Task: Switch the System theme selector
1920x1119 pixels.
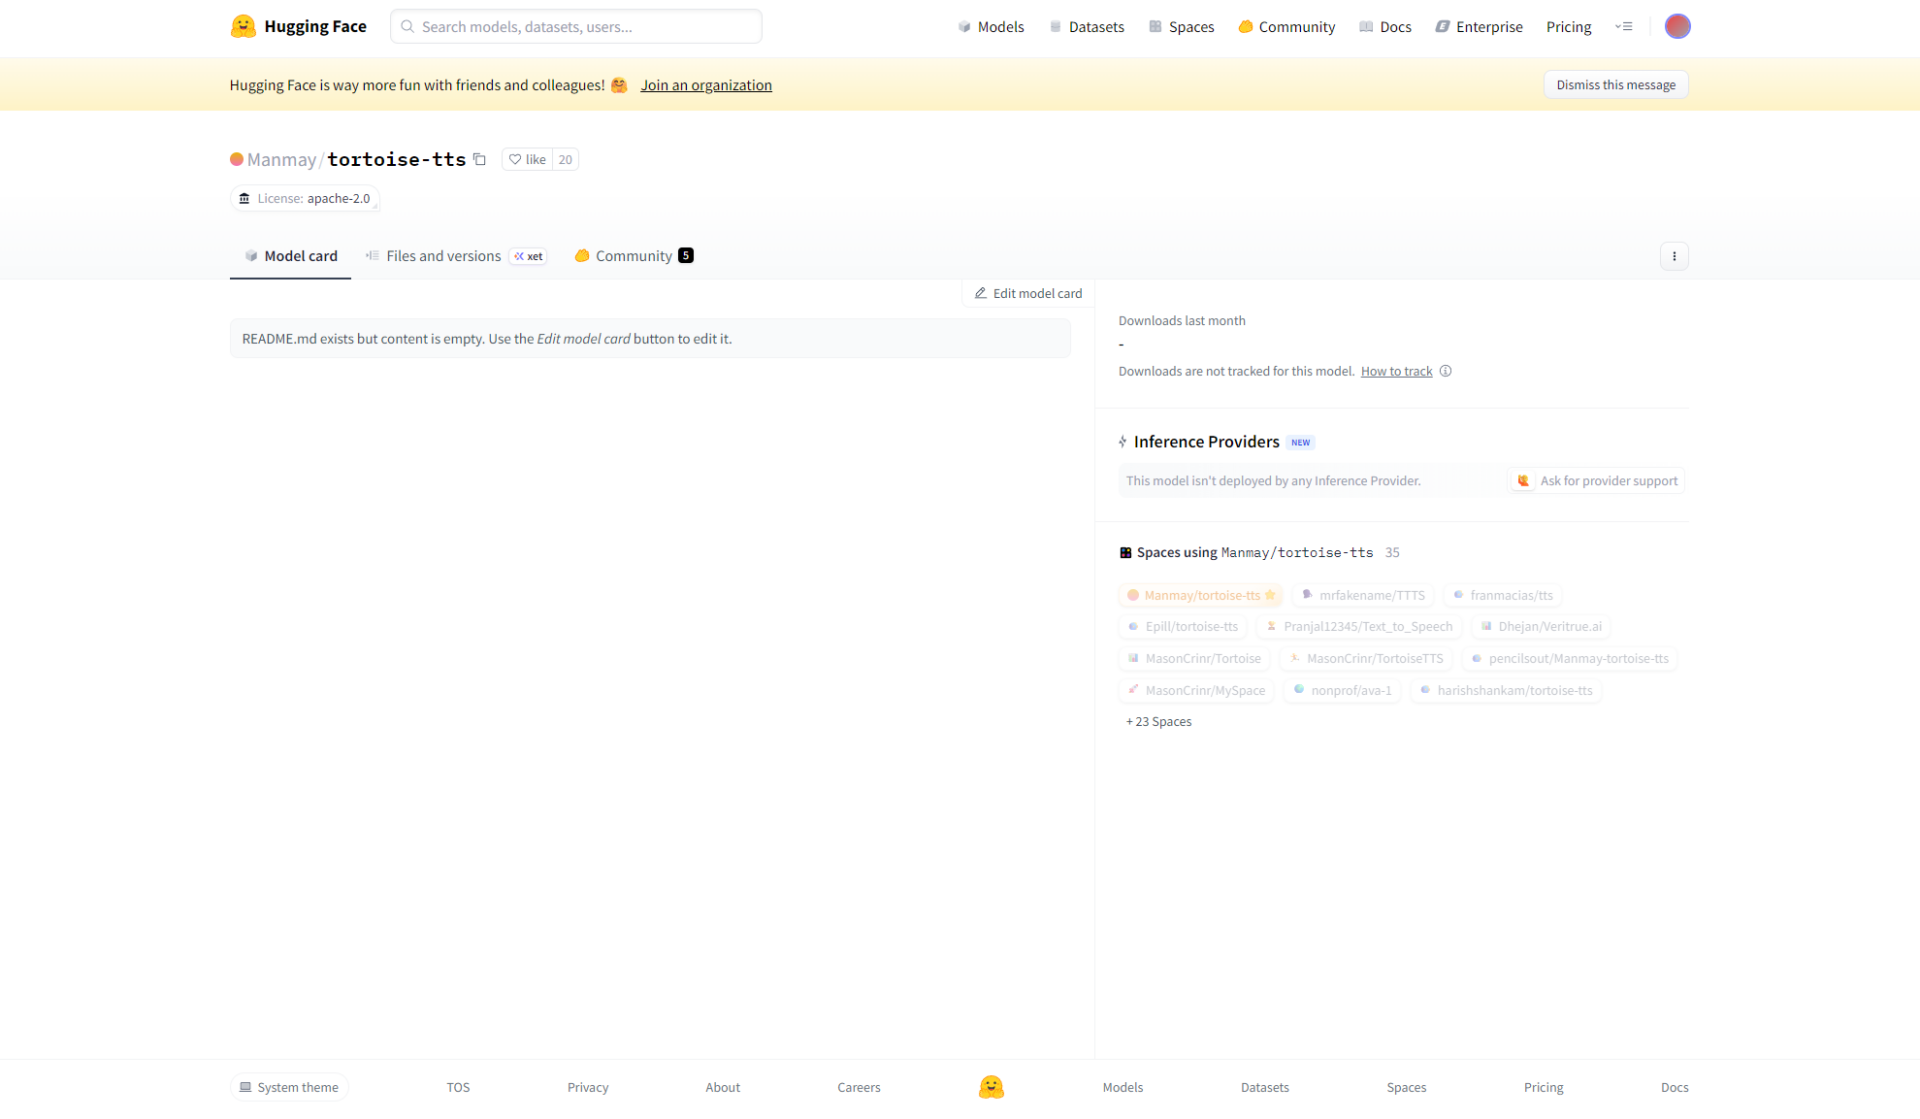Action: (289, 1087)
